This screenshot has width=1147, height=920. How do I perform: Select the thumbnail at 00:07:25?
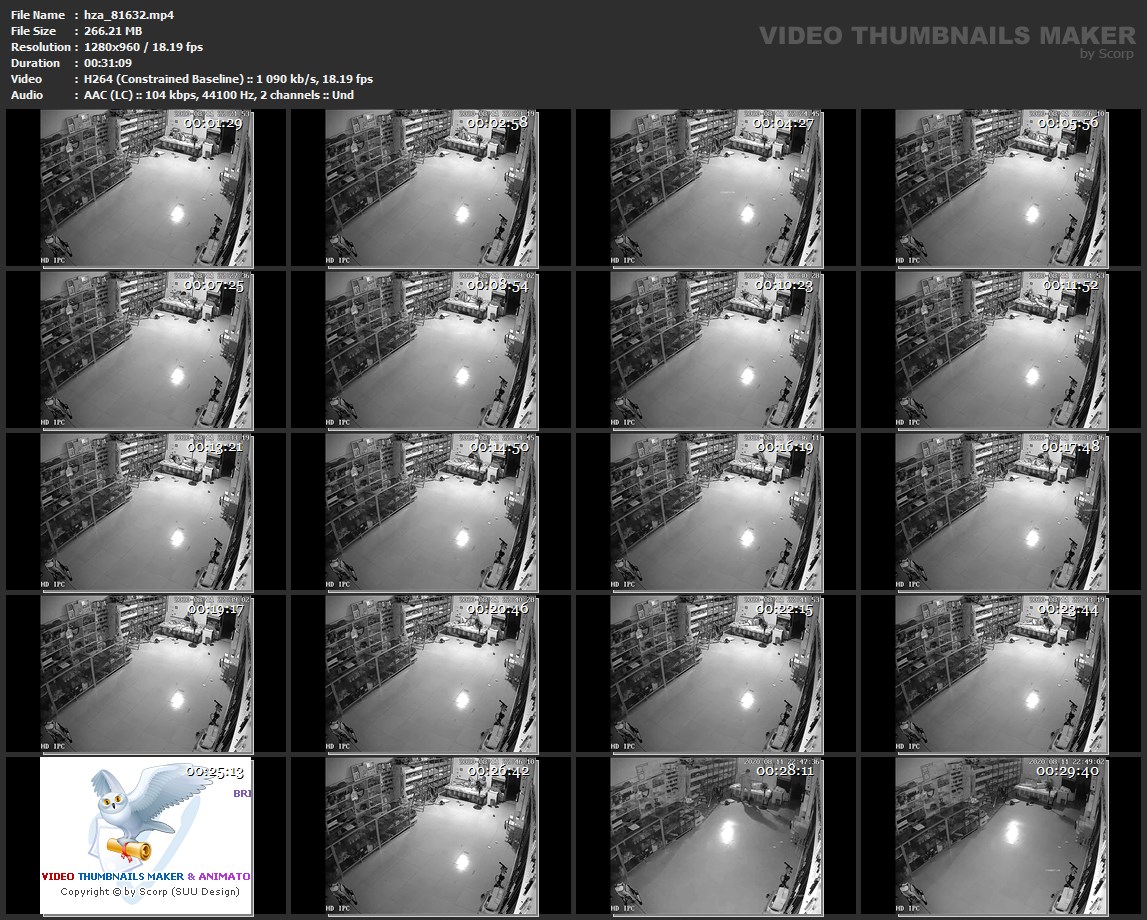coord(146,350)
